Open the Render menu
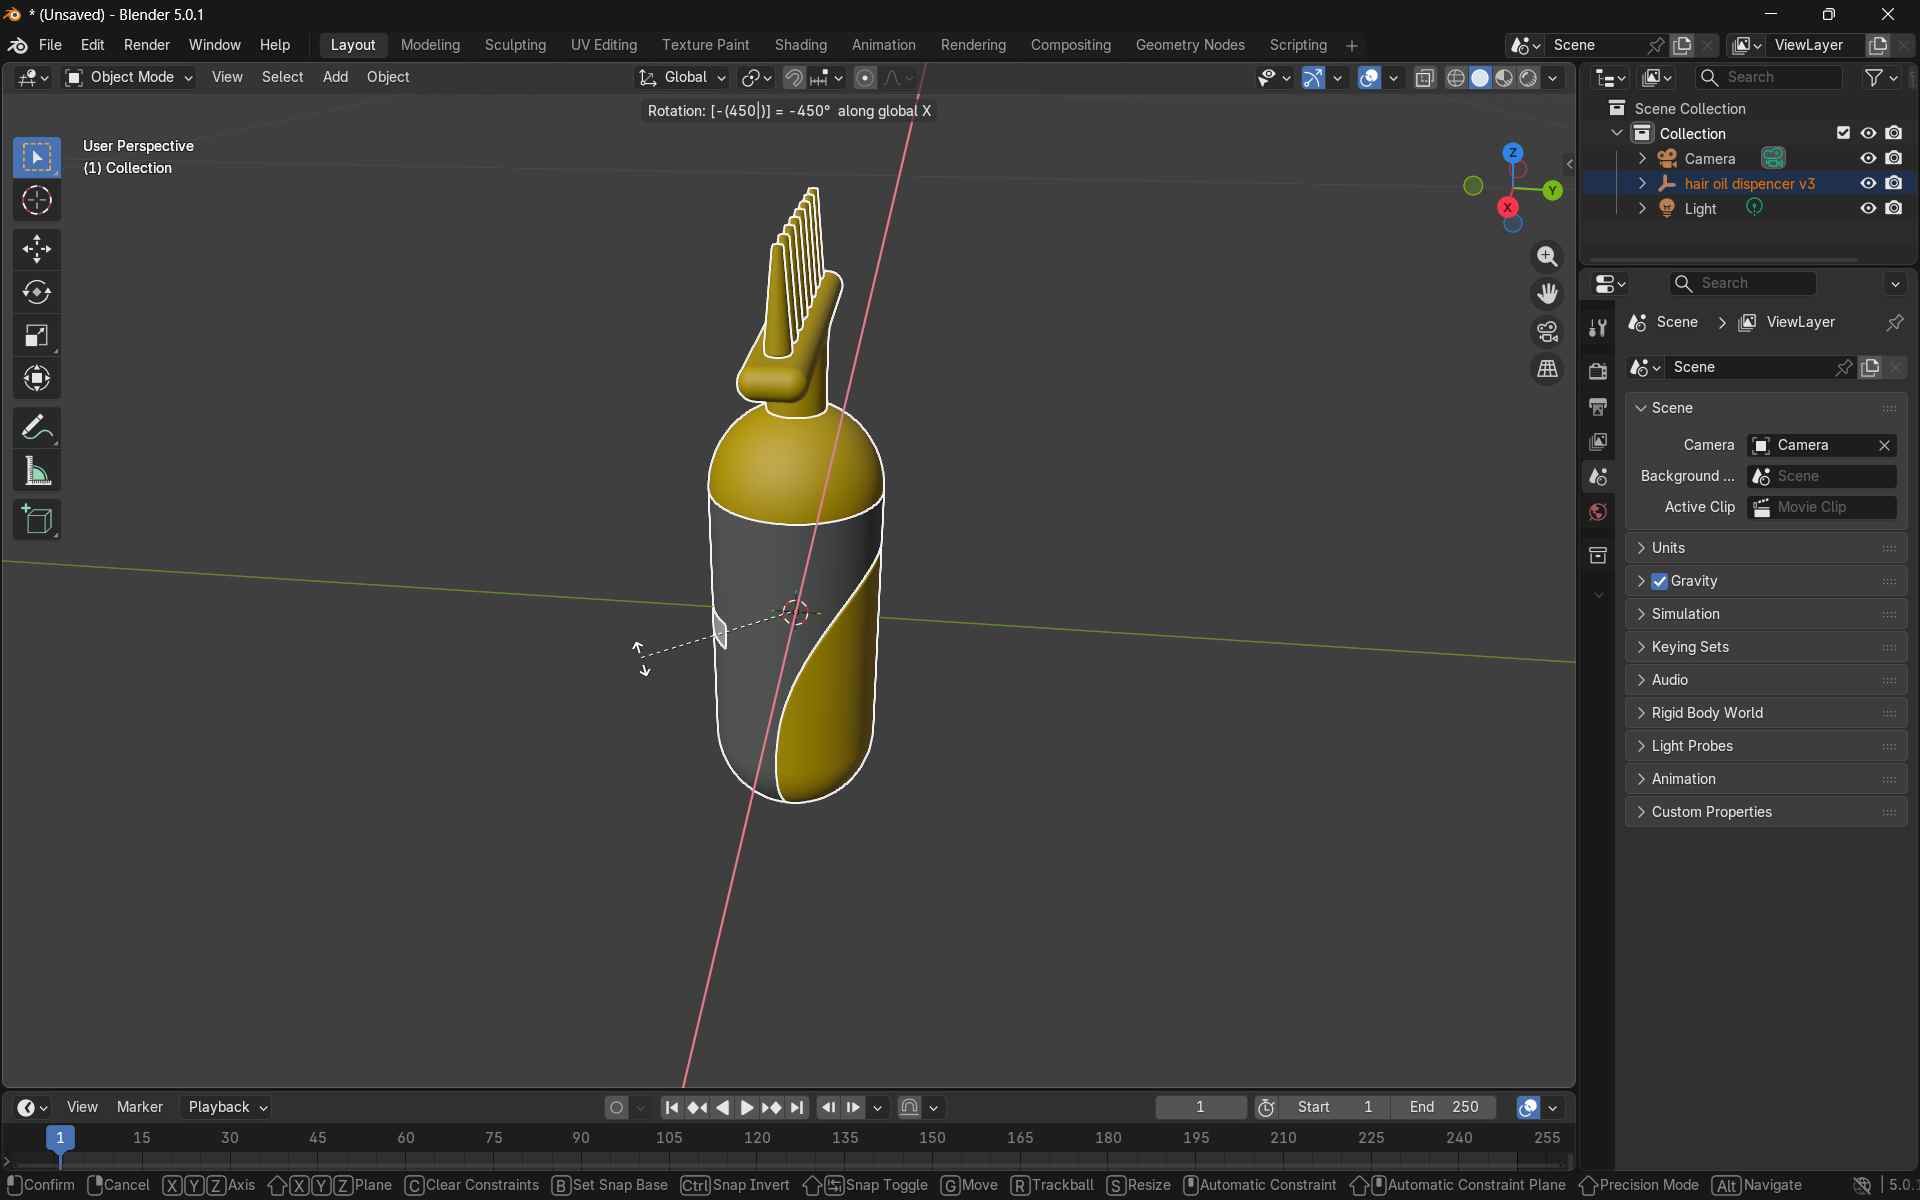The image size is (1920, 1200). (146, 45)
